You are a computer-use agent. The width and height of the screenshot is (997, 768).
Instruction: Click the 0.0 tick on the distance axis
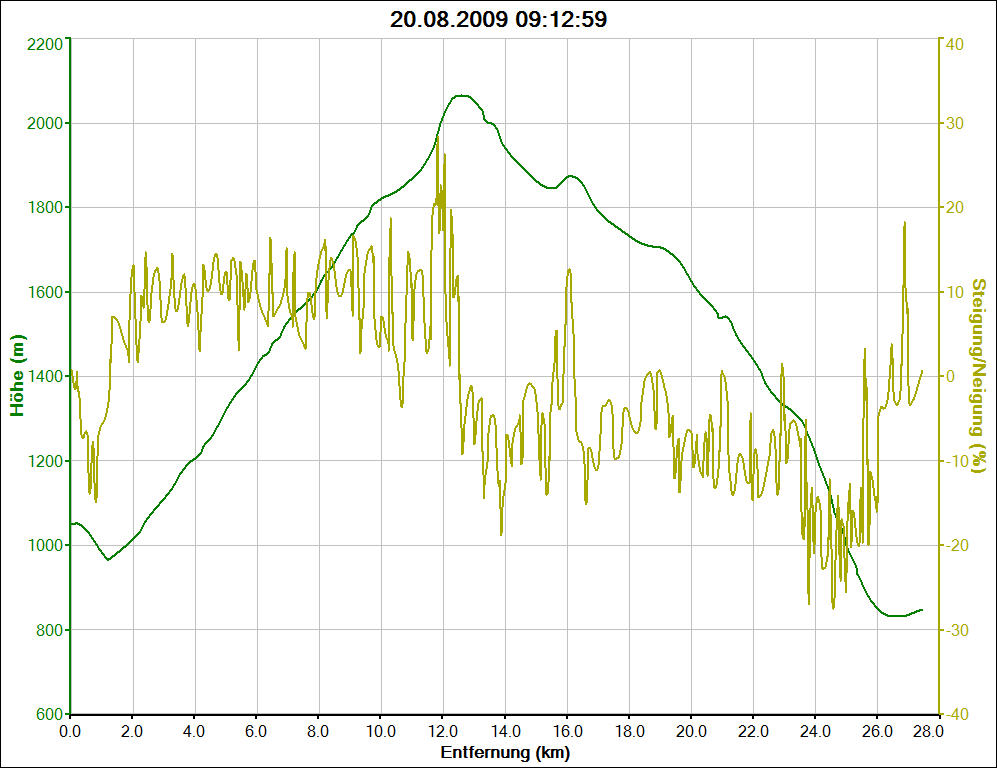(71, 731)
